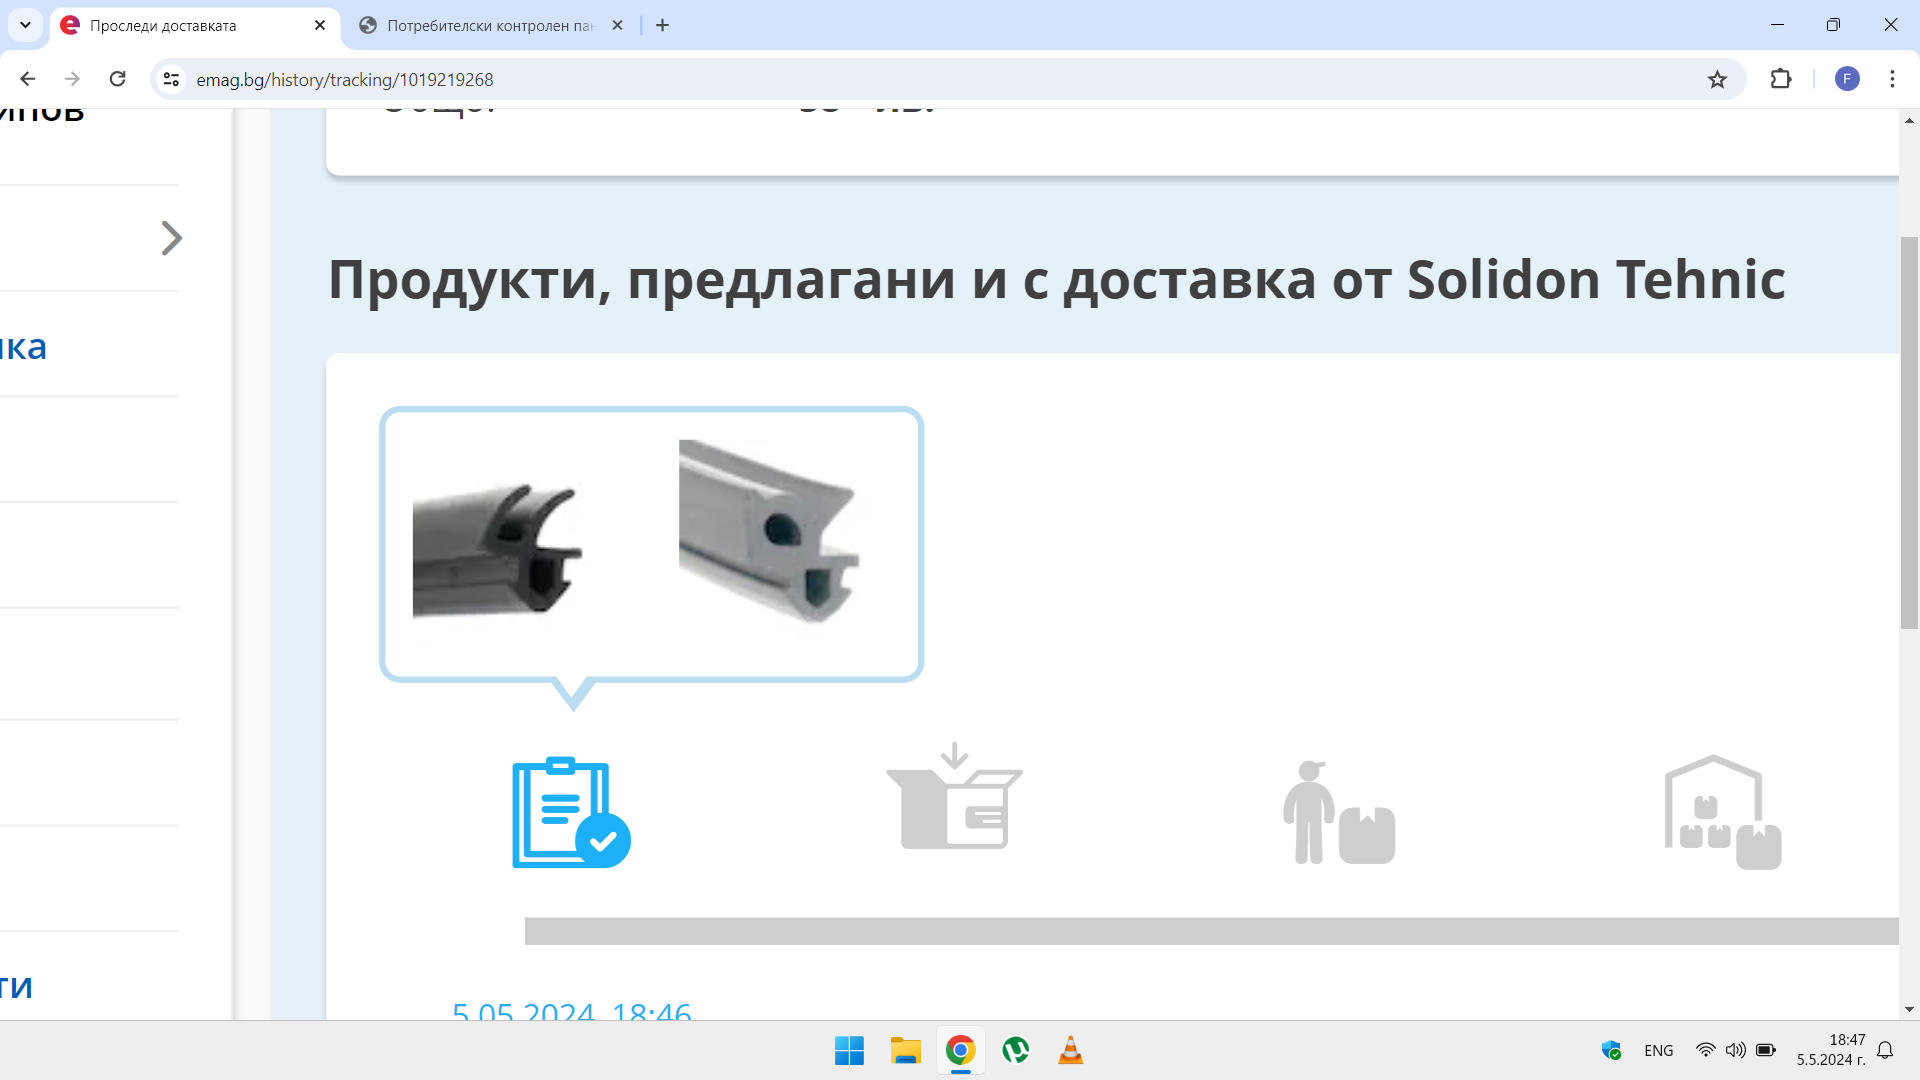1920x1080 pixels.
Task: Bookmark this page with star icon
Action: (x=1717, y=79)
